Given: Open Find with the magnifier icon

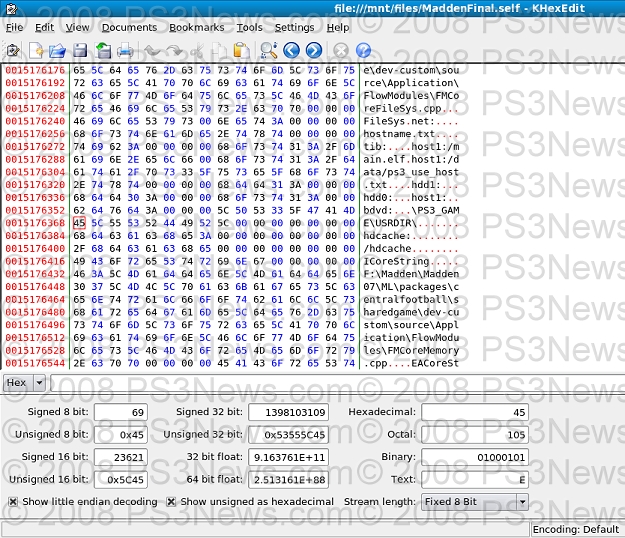Looking at the screenshot, I should click(269, 51).
